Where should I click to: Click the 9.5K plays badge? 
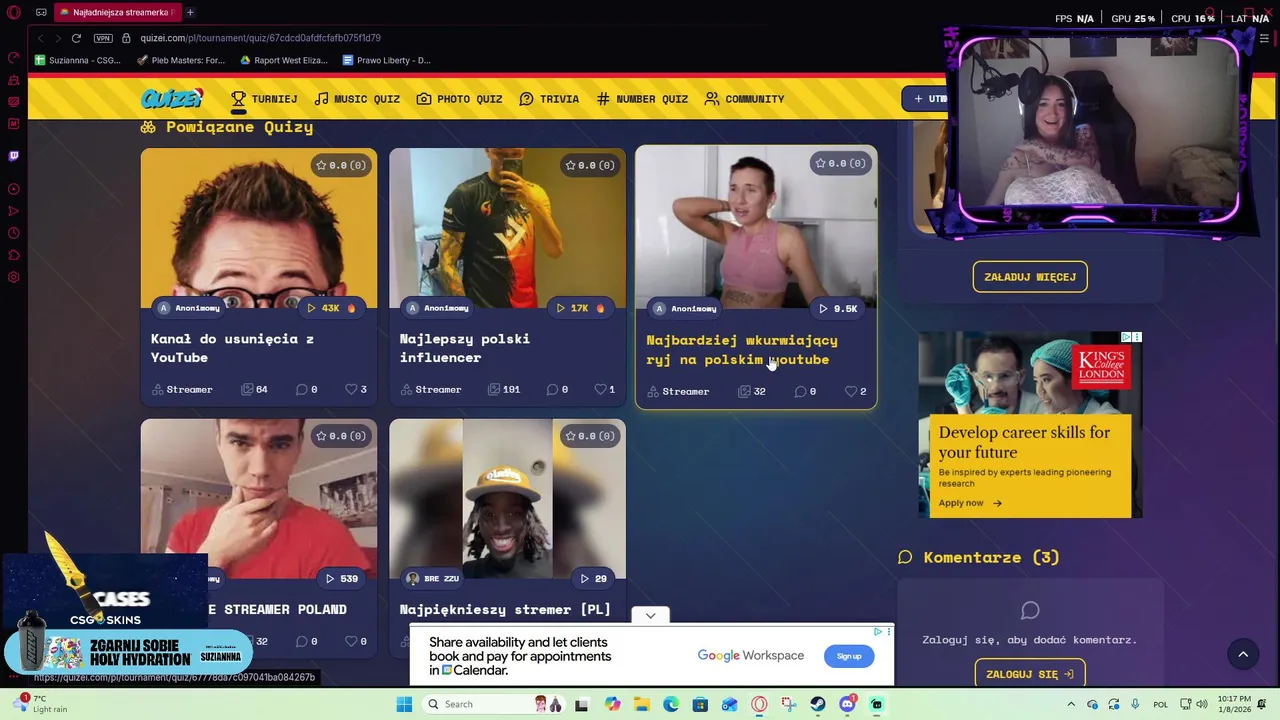pos(838,309)
